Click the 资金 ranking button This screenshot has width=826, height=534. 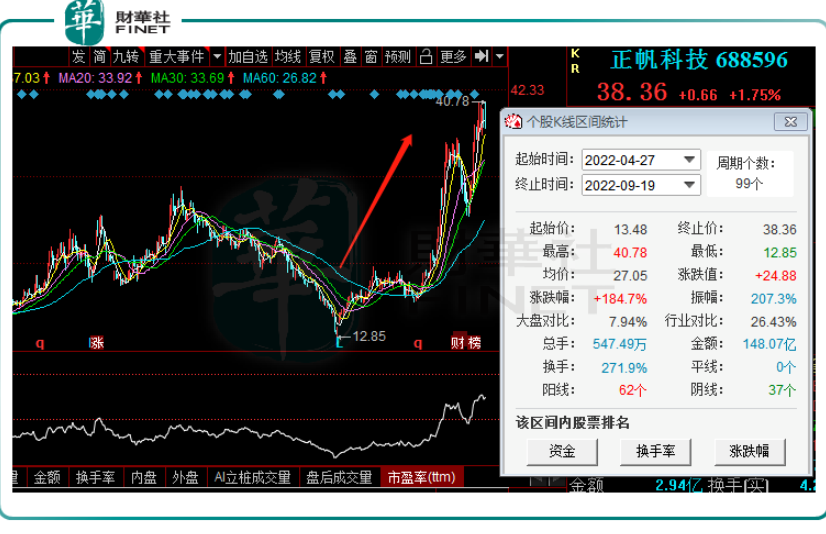coord(562,451)
